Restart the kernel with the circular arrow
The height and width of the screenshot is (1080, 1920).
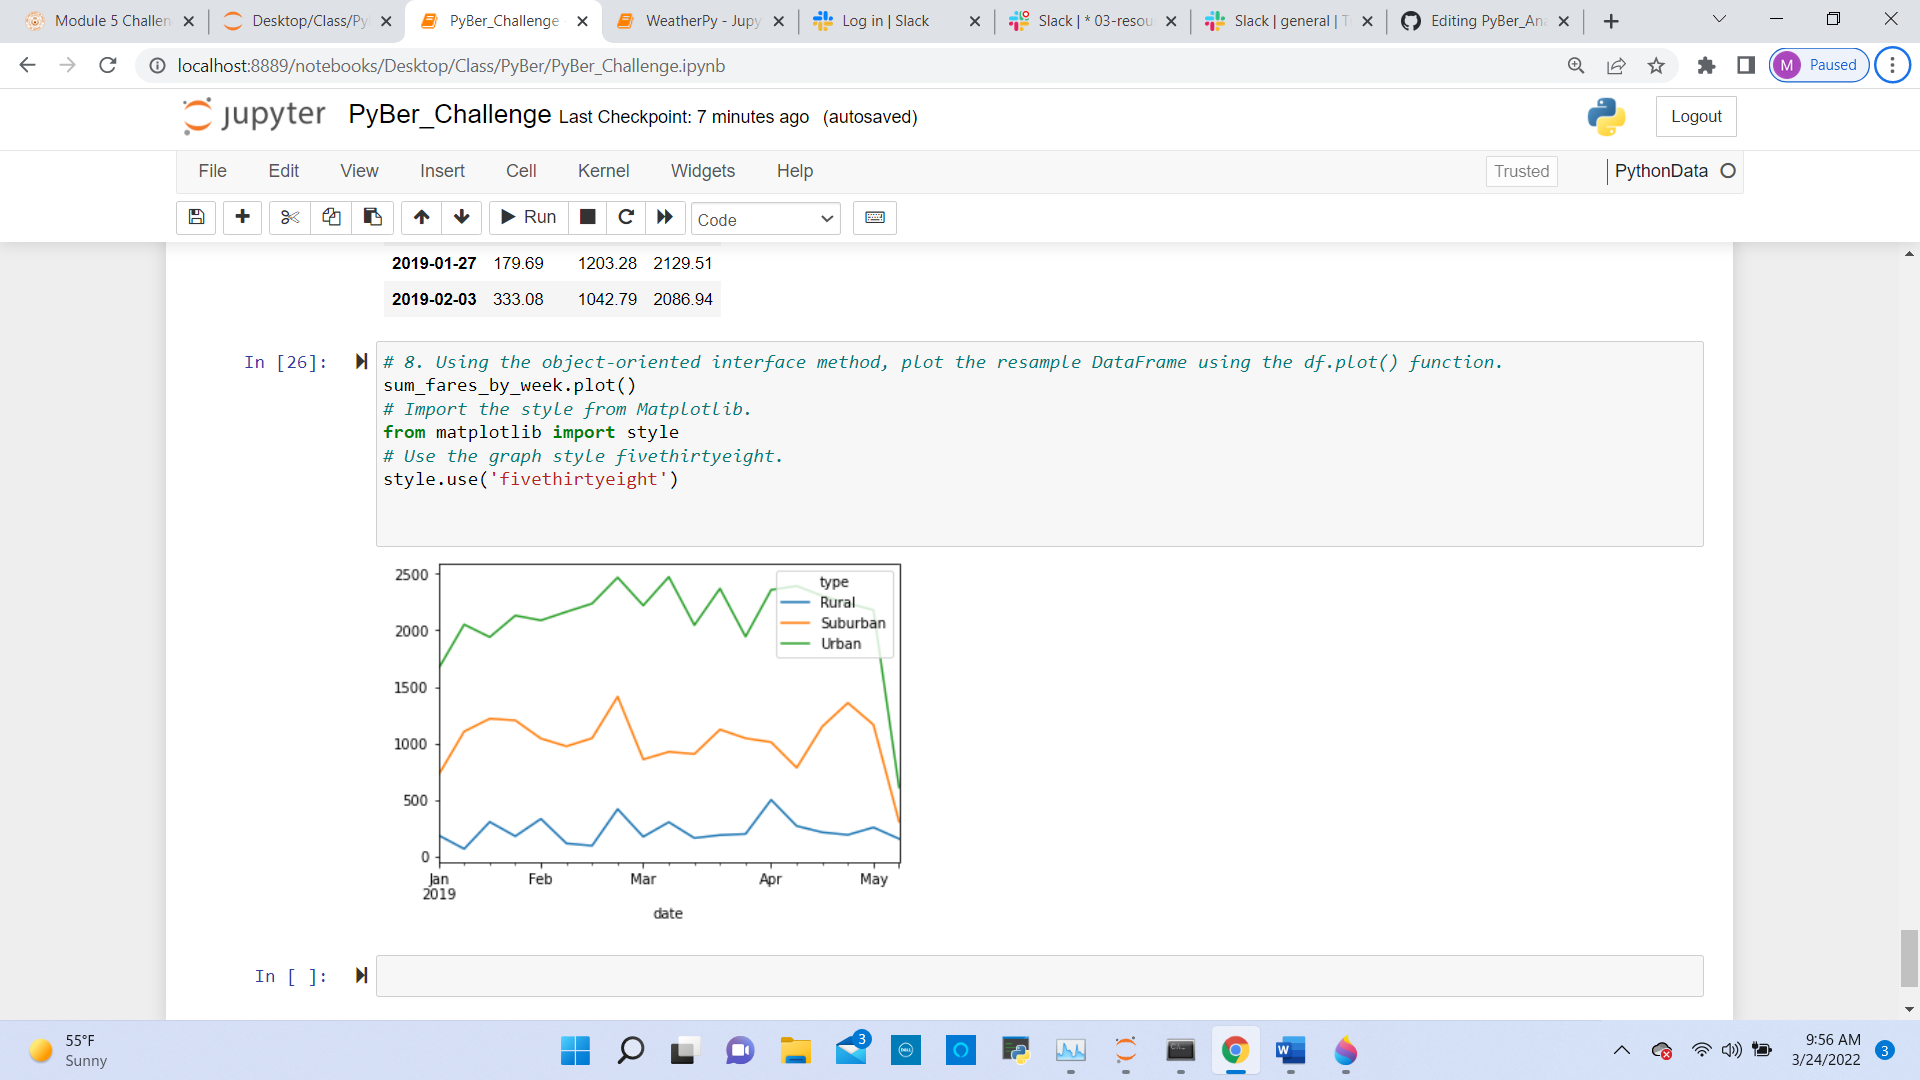coord(626,217)
